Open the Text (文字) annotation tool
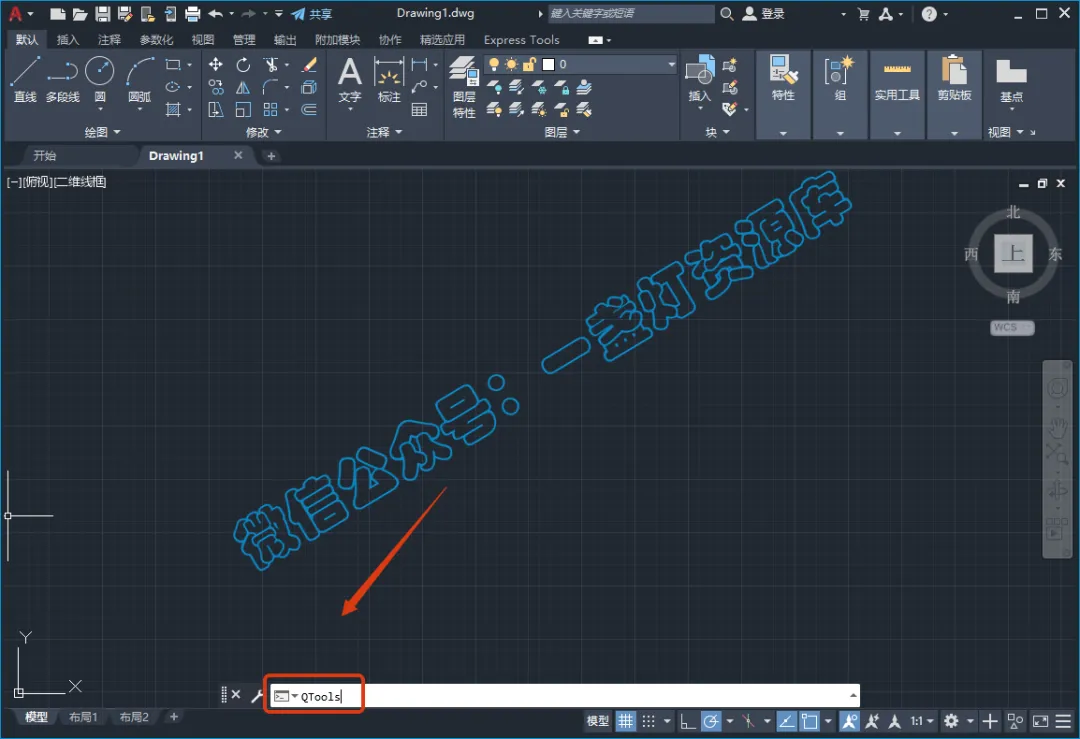The height and width of the screenshot is (739, 1080). point(349,80)
